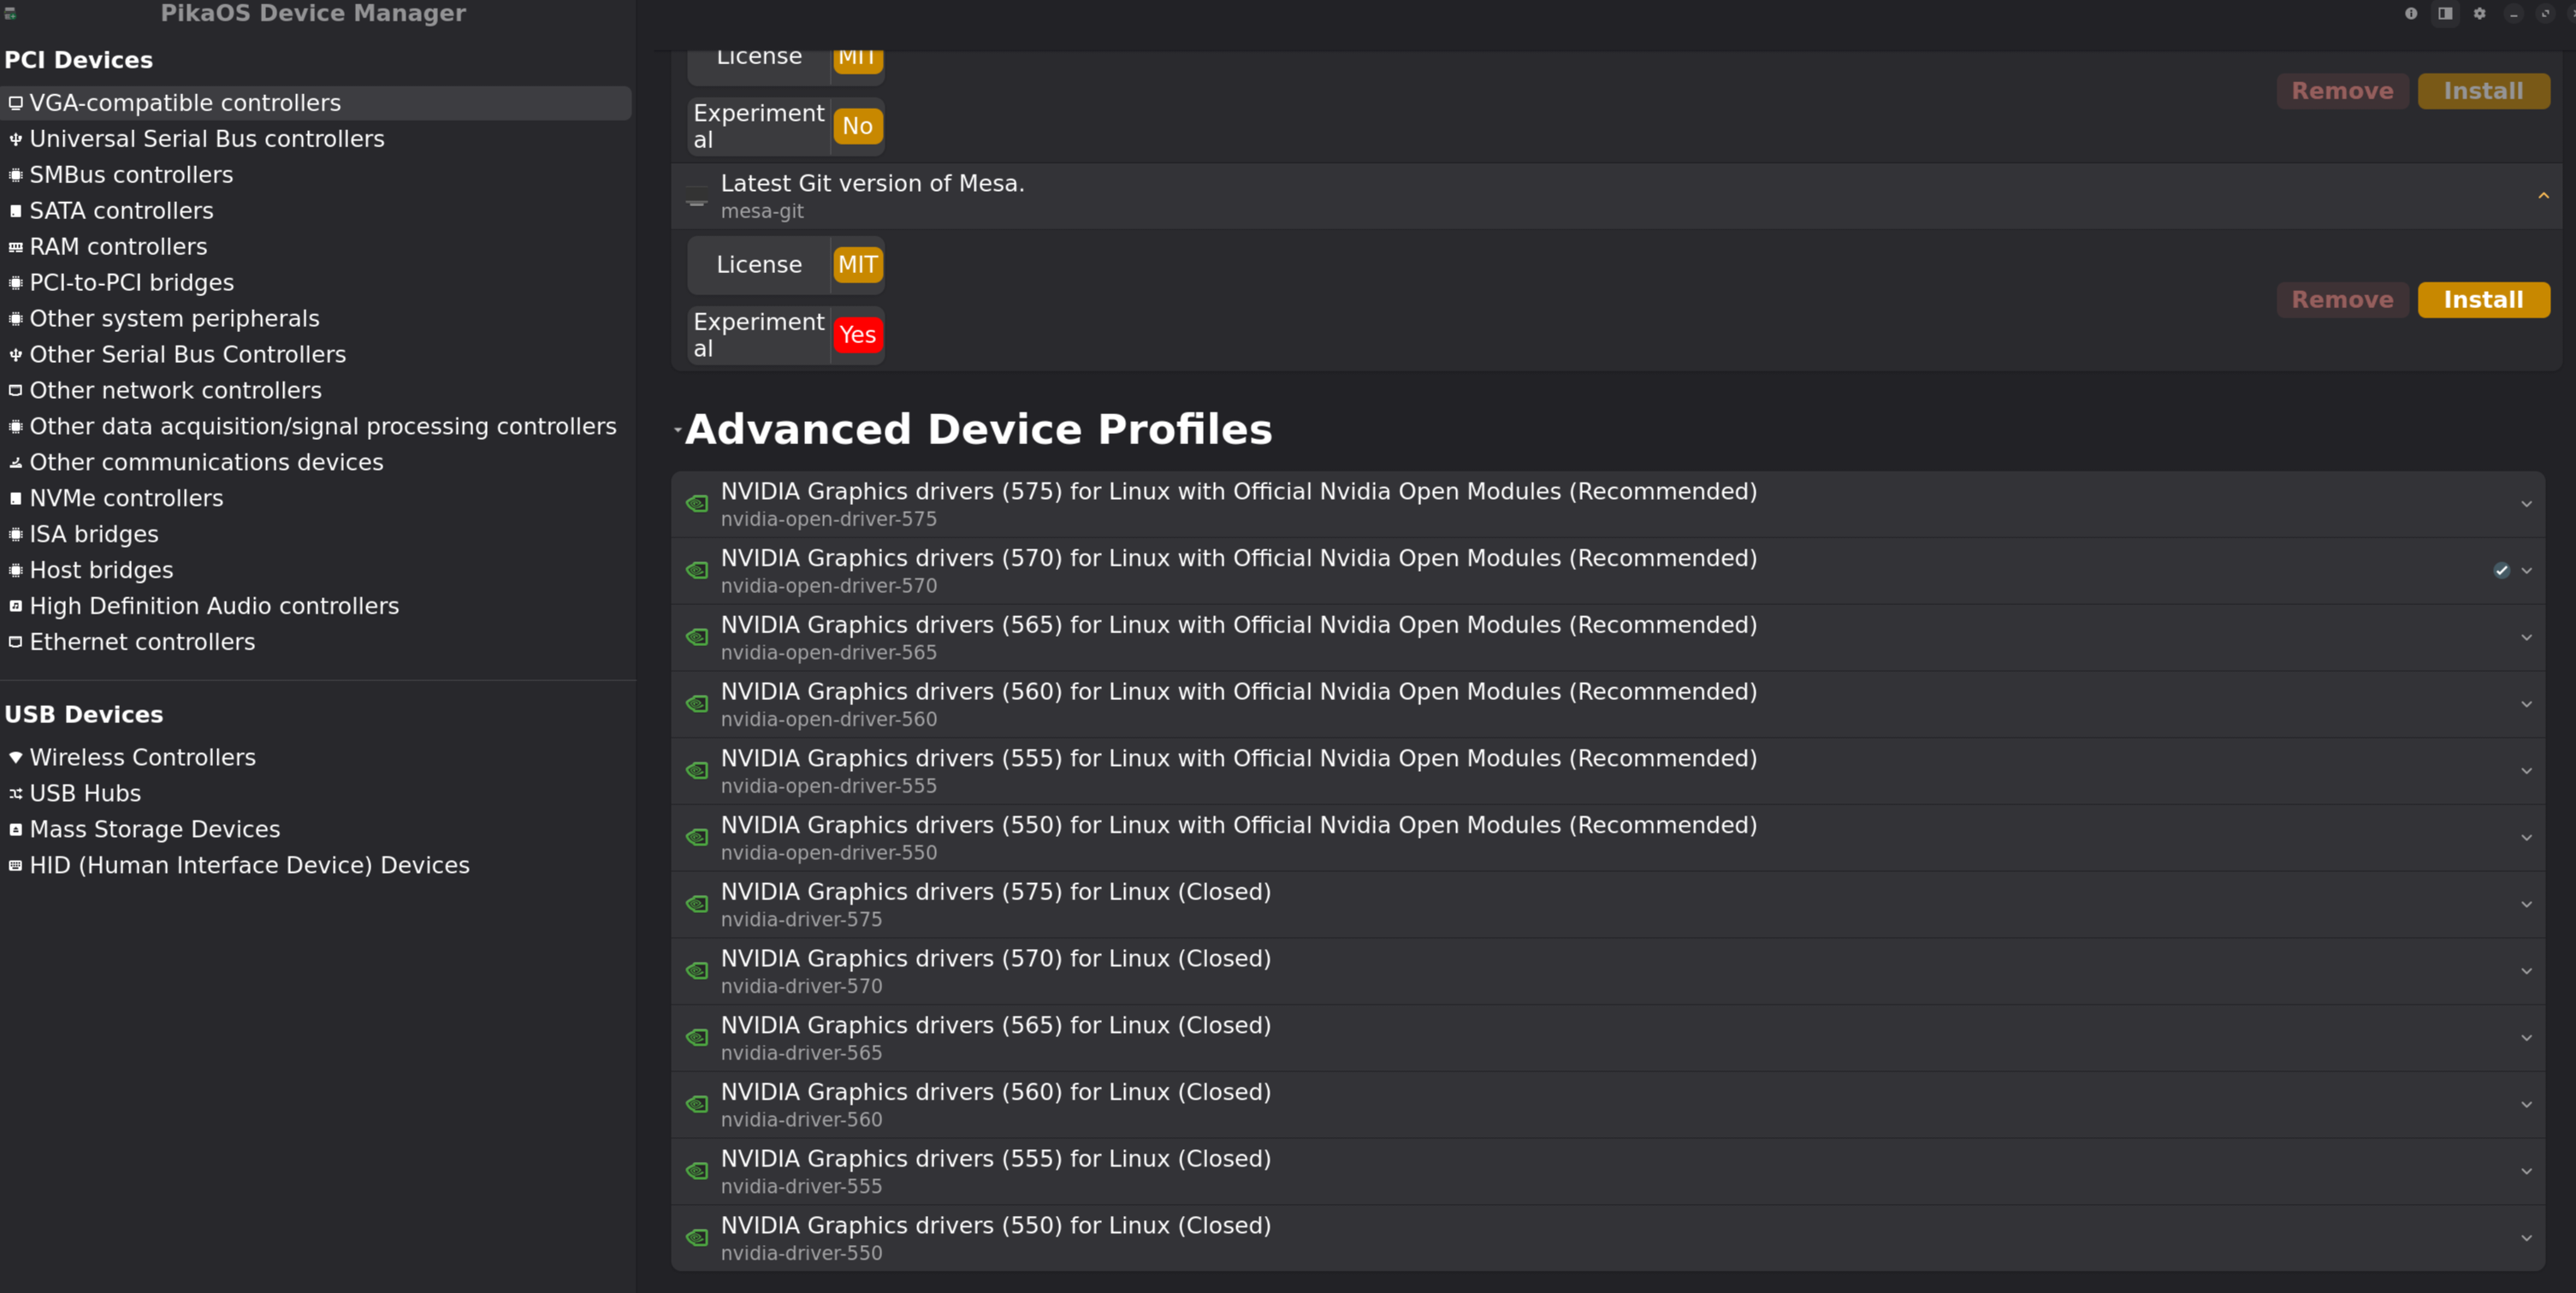Click the SMBus controllers chip icon

pyautogui.click(x=15, y=175)
